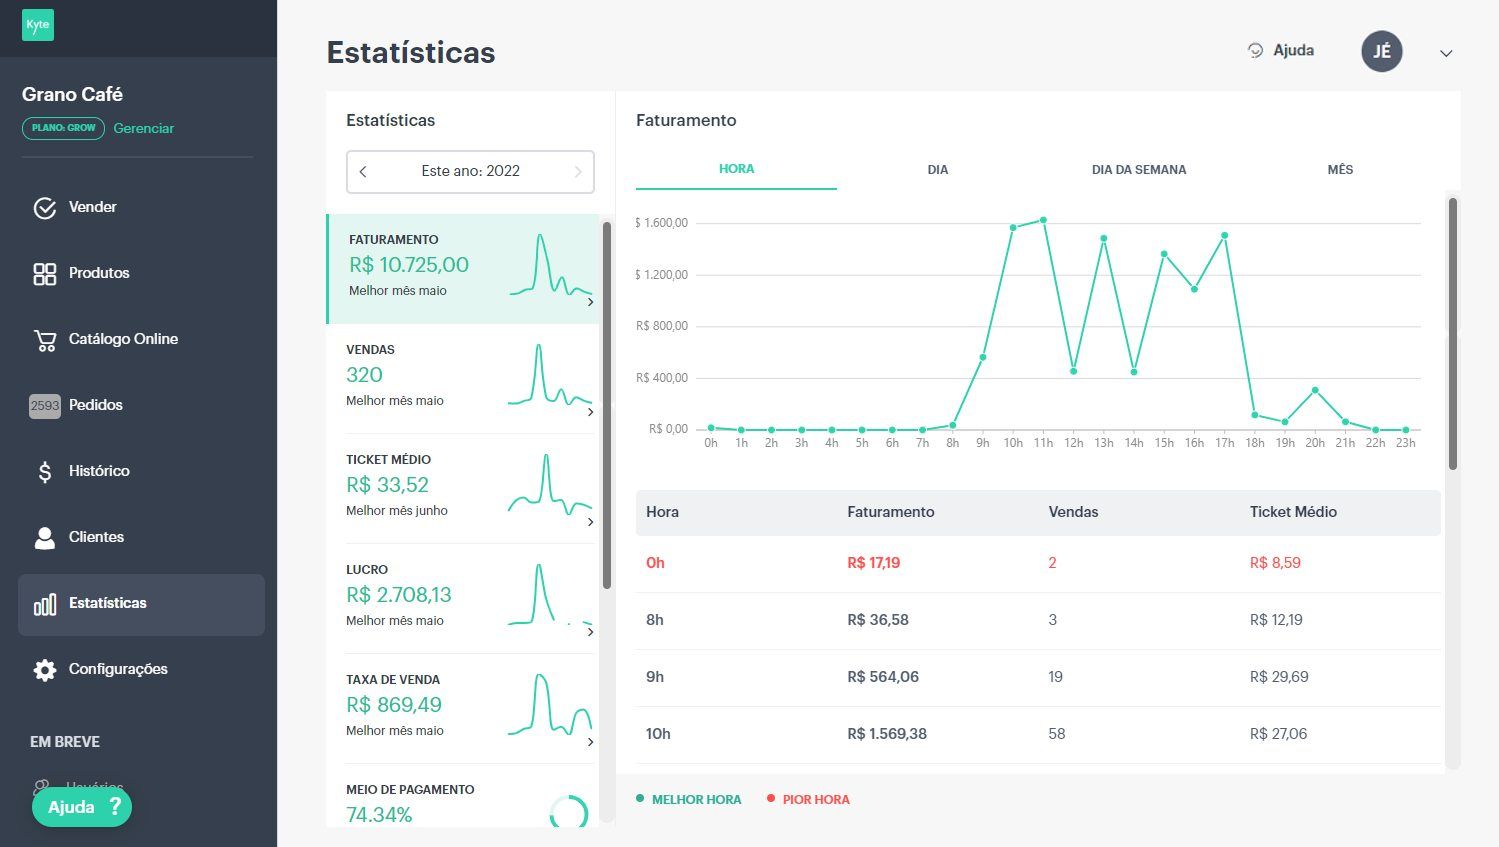Click the floating Ajuda help button
Viewport: 1499px width, 847px height.
(82, 807)
